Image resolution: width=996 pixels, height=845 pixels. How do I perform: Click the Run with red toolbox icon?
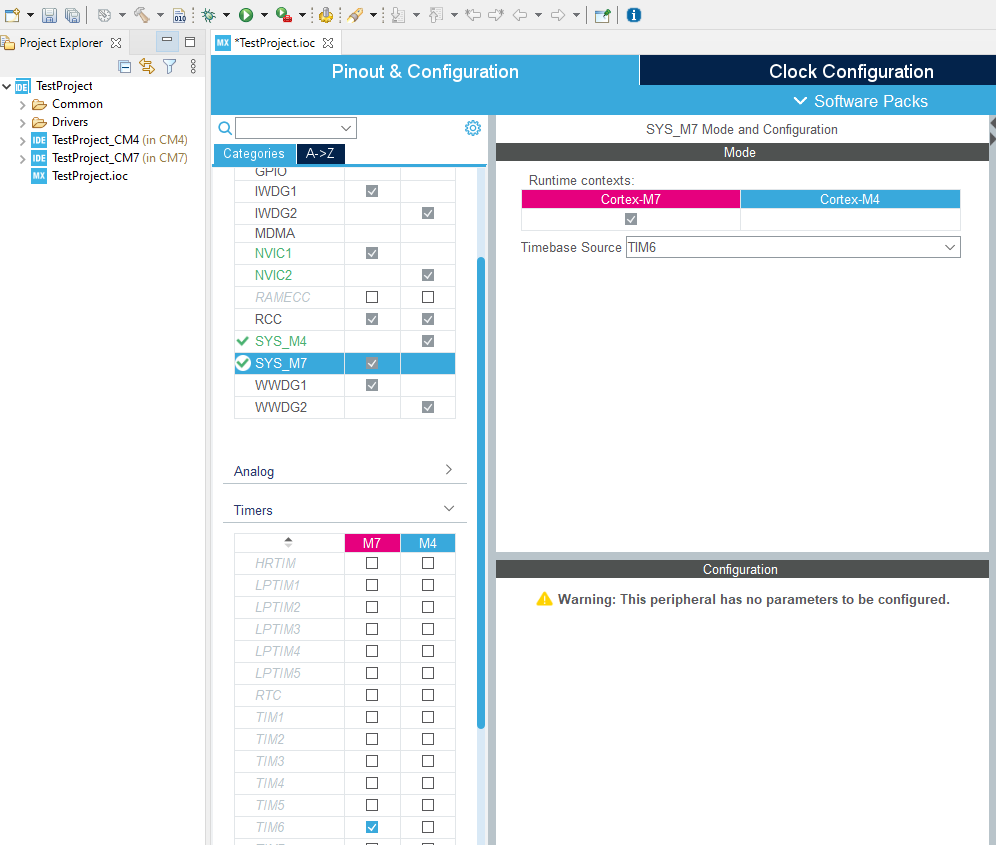tap(284, 15)
